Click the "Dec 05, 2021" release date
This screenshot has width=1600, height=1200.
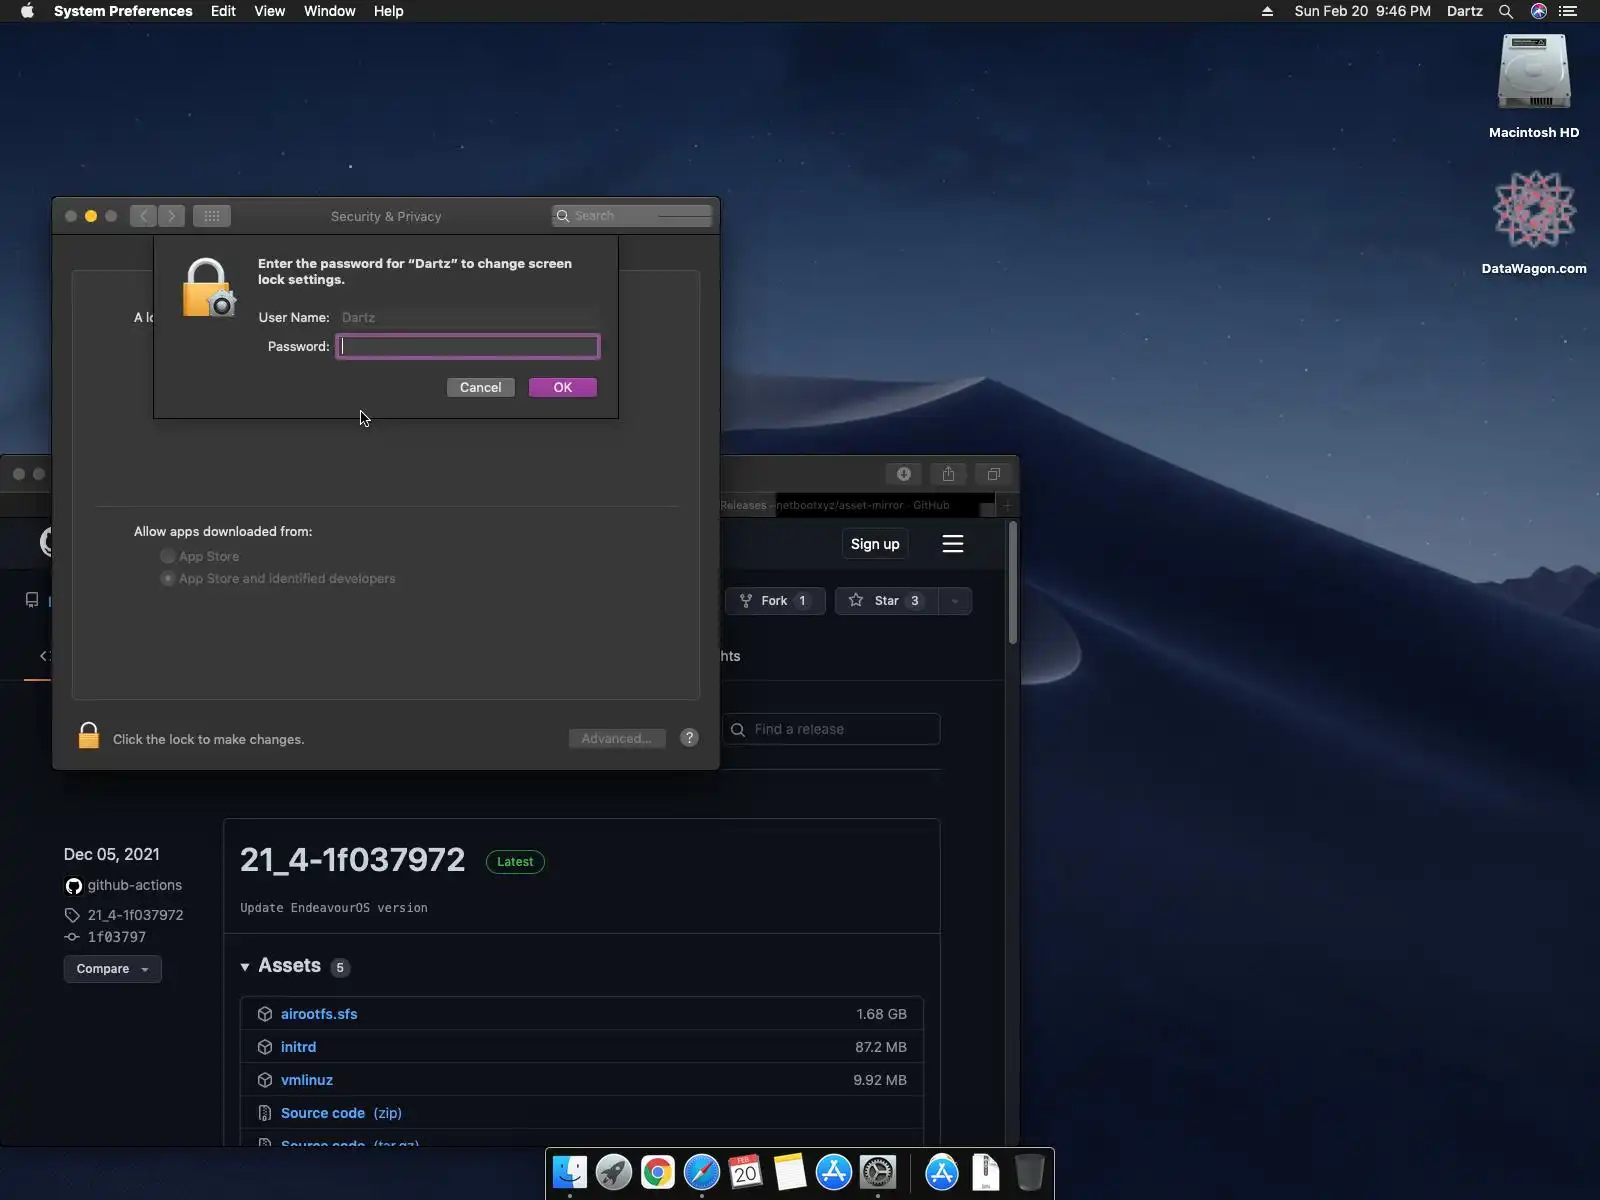click(112, 854)
